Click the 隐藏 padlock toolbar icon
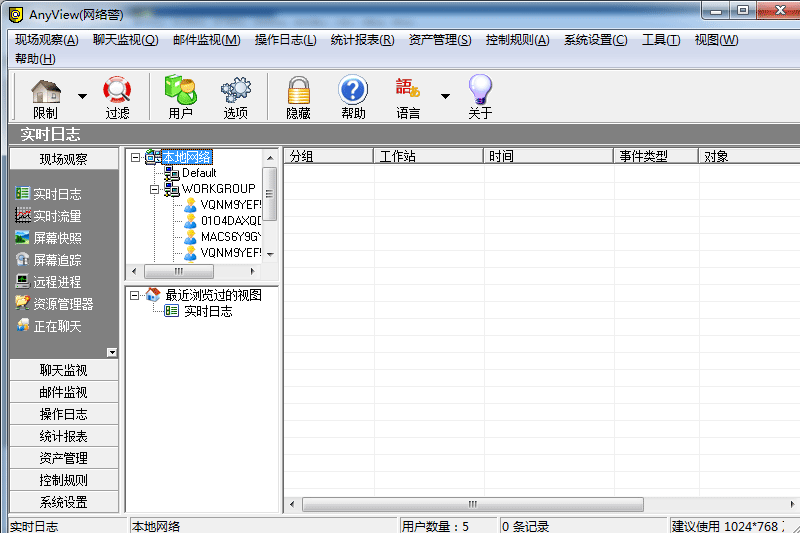 coord(298,97)
